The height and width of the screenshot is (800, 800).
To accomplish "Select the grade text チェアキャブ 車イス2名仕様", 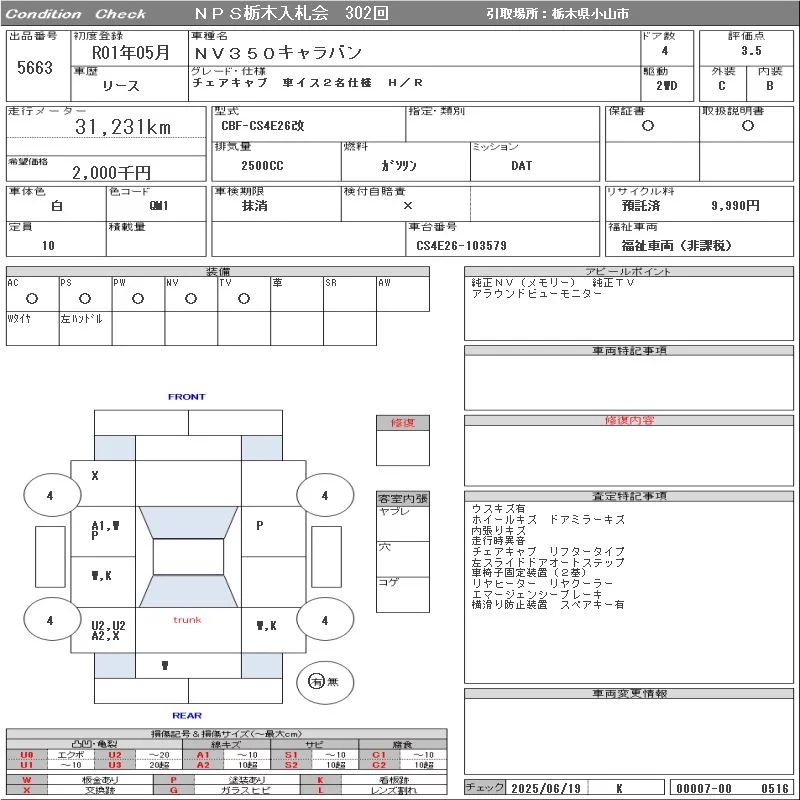I will 282,83.
